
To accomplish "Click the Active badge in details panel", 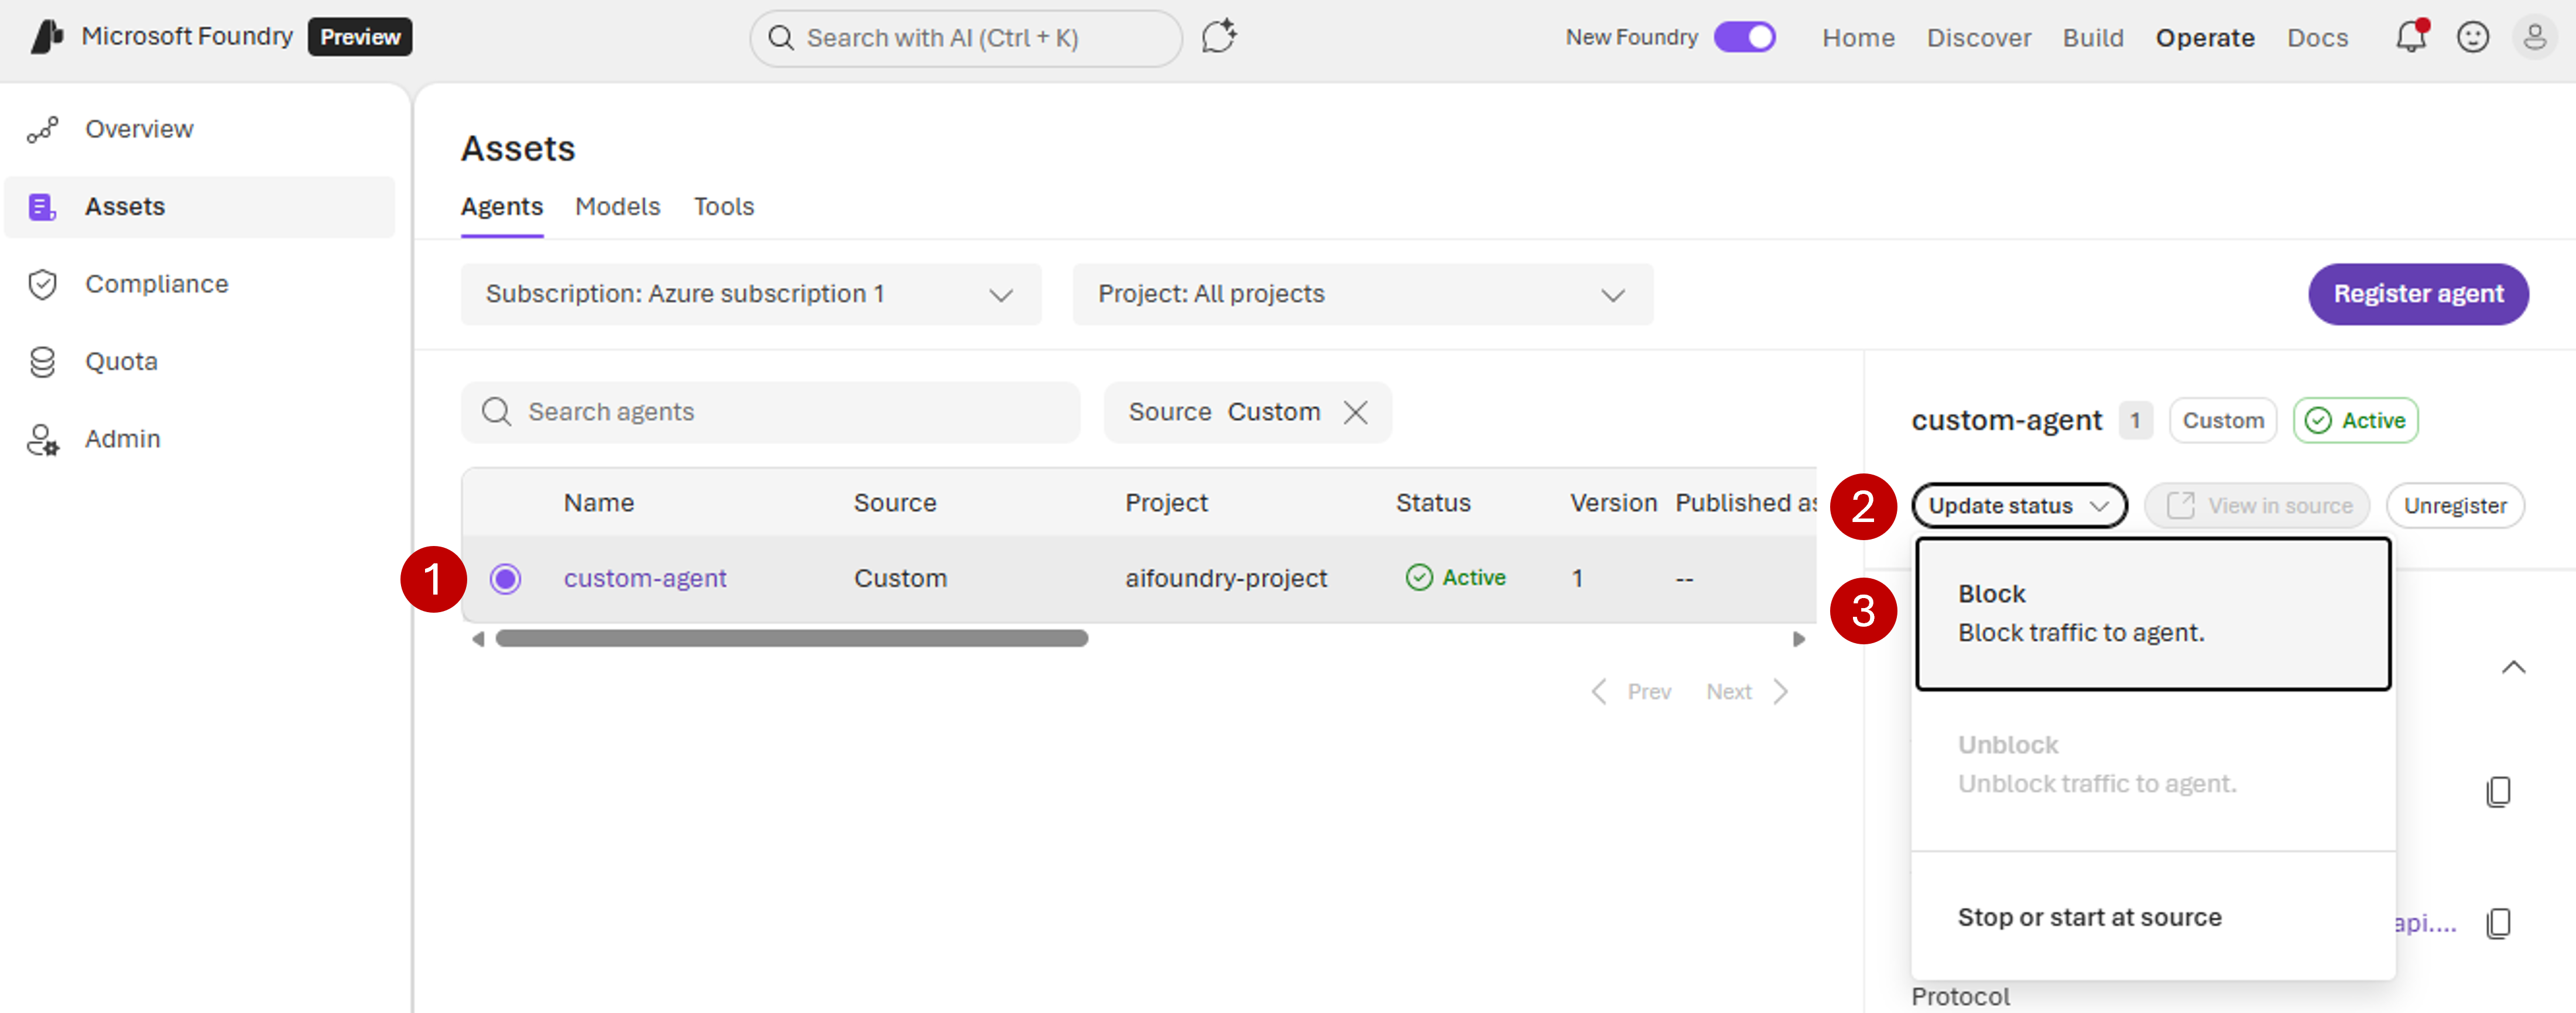I will coord(2355,421).
